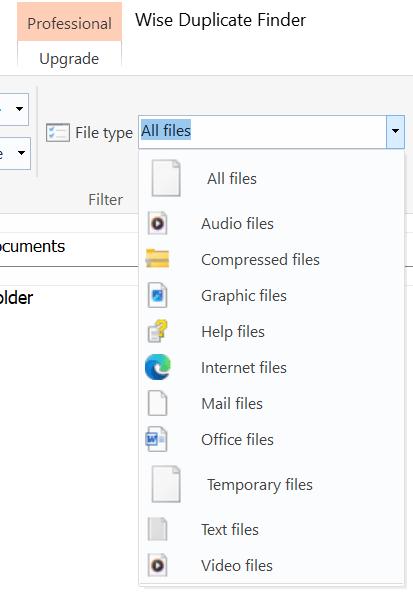Click the Graphic files picture icon
The image size is (413, 593).
tap(157, 295)
